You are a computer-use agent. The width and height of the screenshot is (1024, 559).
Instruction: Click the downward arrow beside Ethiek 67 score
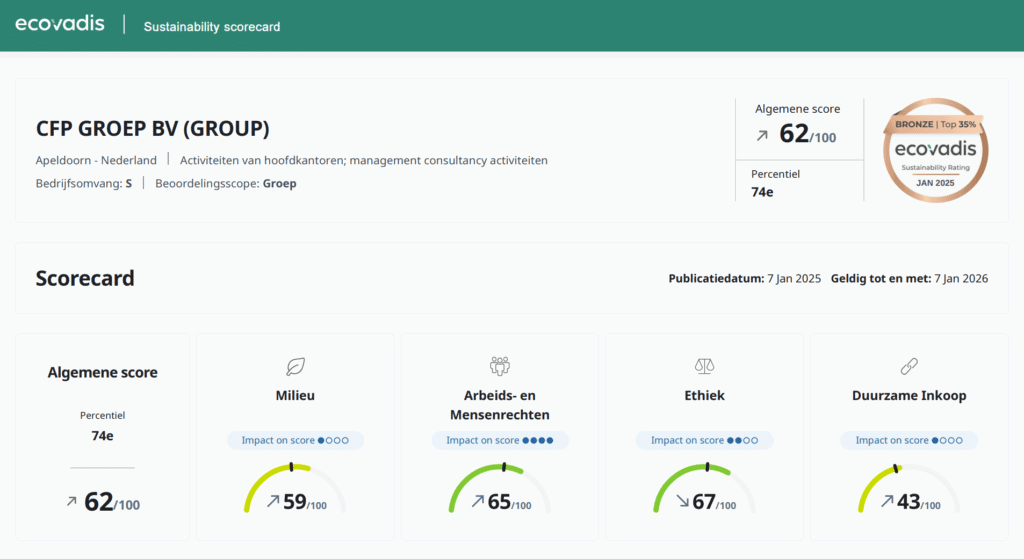click(x=682, y=501)
